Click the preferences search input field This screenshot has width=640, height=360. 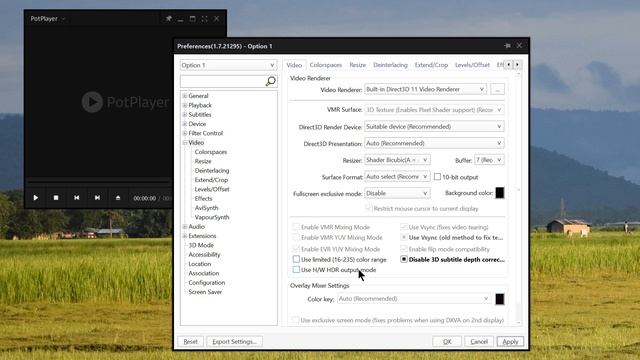[x=223, y=81]
